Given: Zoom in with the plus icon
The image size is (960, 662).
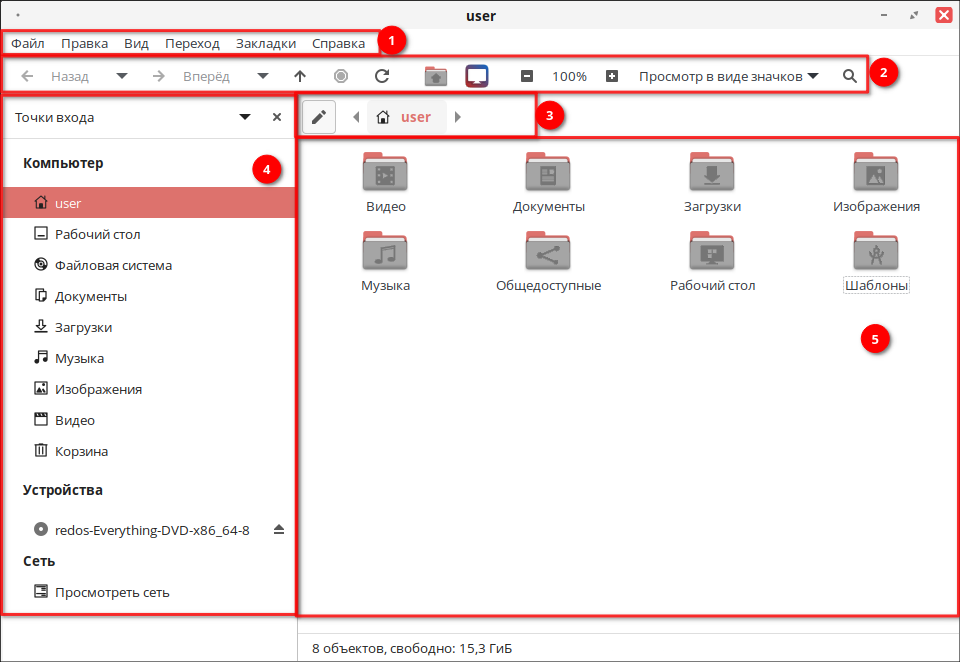Looking at the screenshot, I should click(x=612, y=77).
